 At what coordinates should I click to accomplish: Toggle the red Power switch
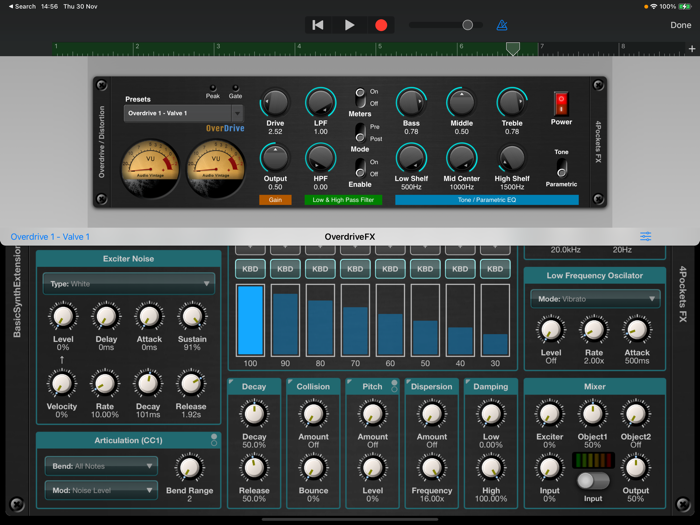(x=561, y=104)
